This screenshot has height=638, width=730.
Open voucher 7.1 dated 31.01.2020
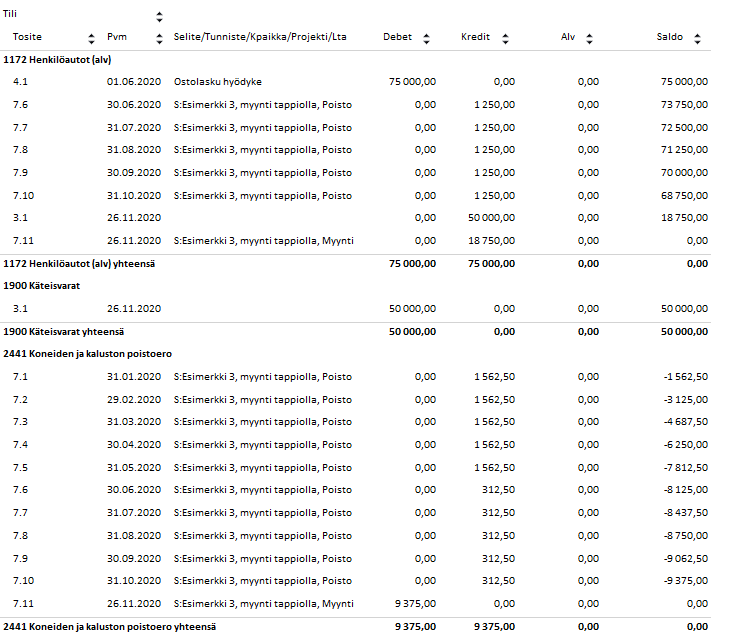pos(20,377)
